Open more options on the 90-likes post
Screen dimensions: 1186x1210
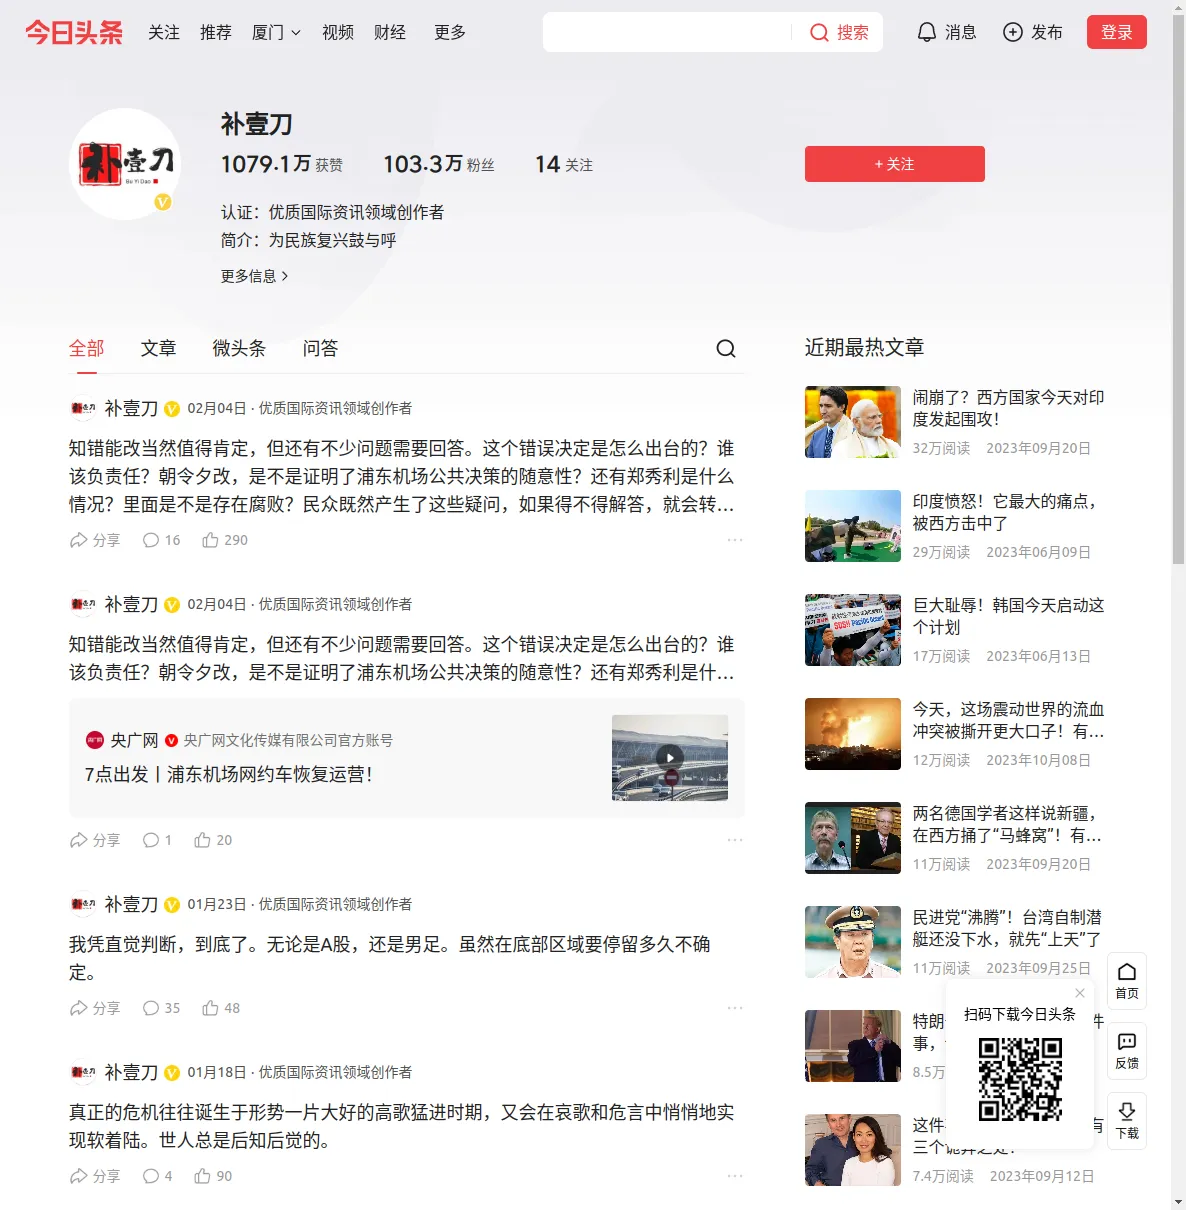click(x=735, y=1176)
